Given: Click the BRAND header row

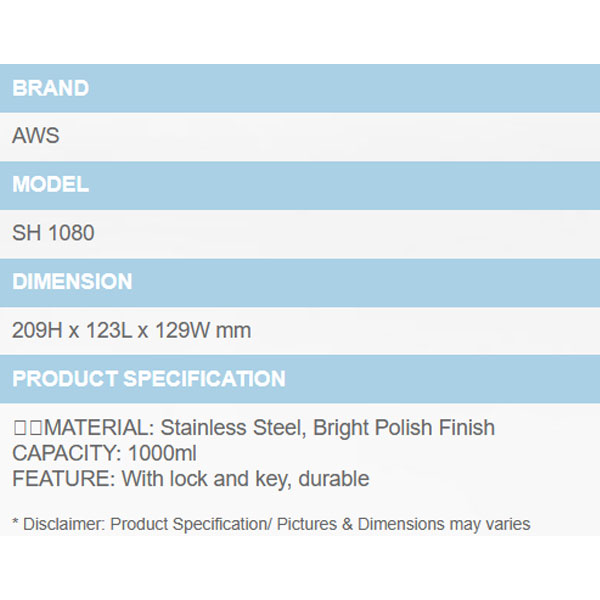Looking at the screenshot, I should coord(300,88).
